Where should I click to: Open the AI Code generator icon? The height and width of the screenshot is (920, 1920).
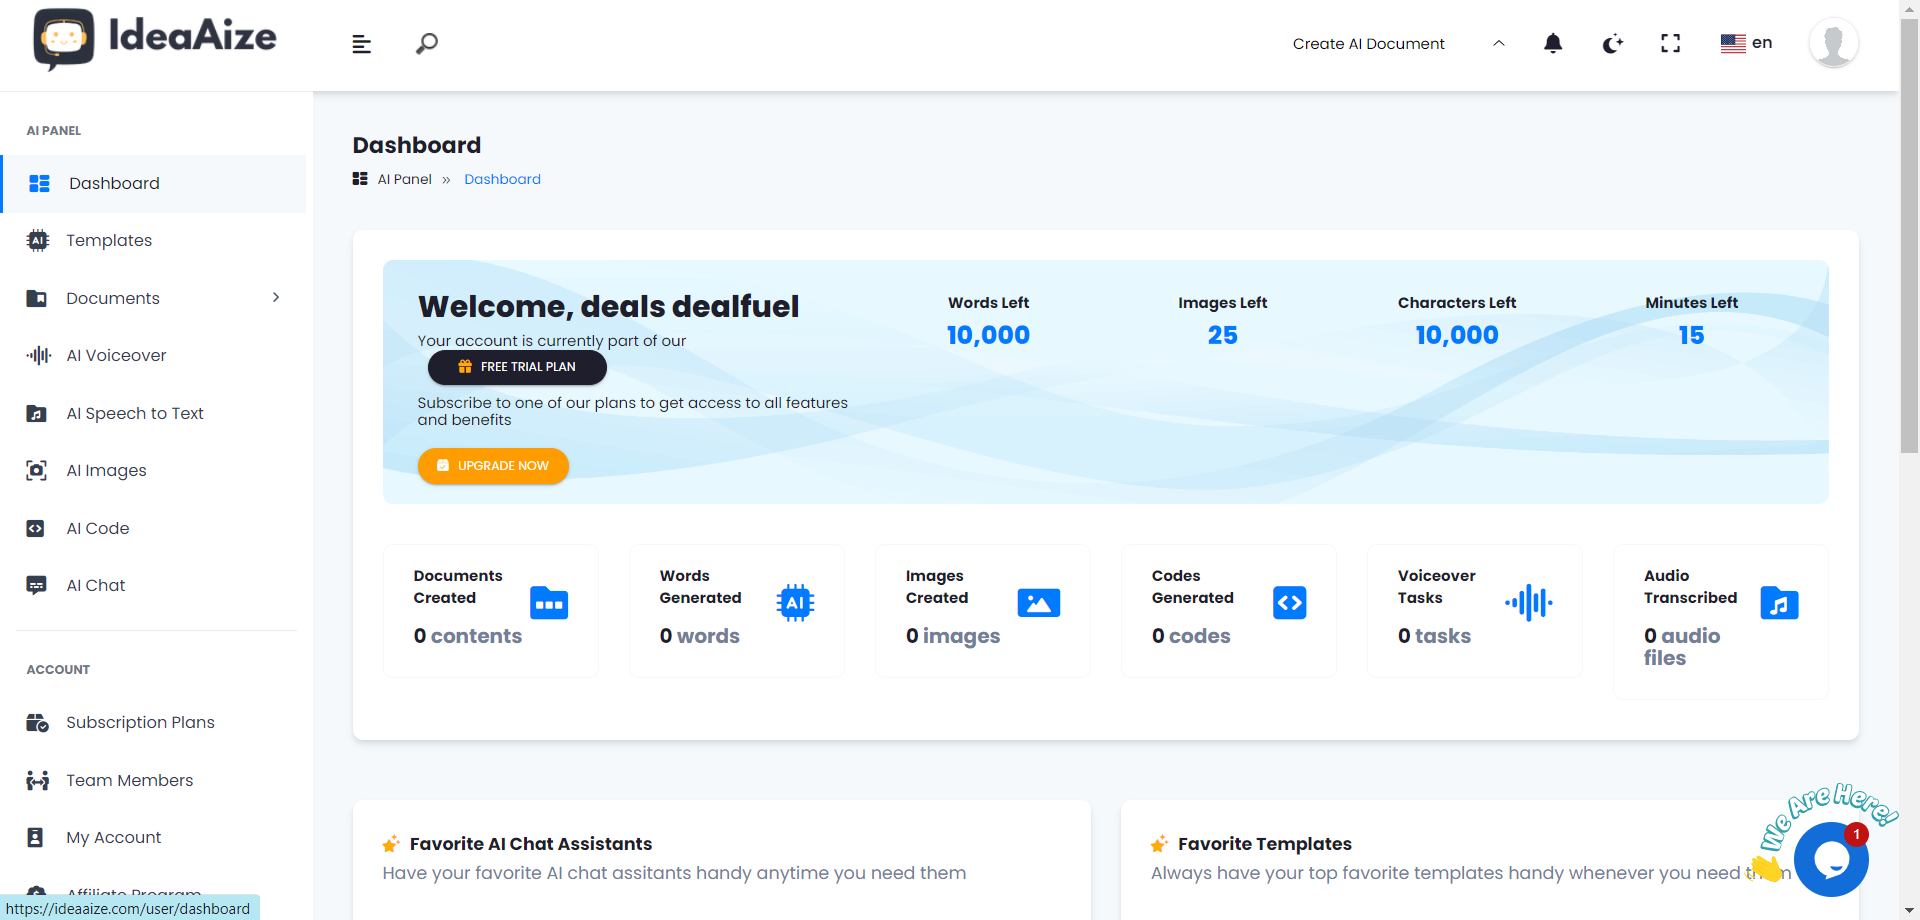[x=37, y=528]
